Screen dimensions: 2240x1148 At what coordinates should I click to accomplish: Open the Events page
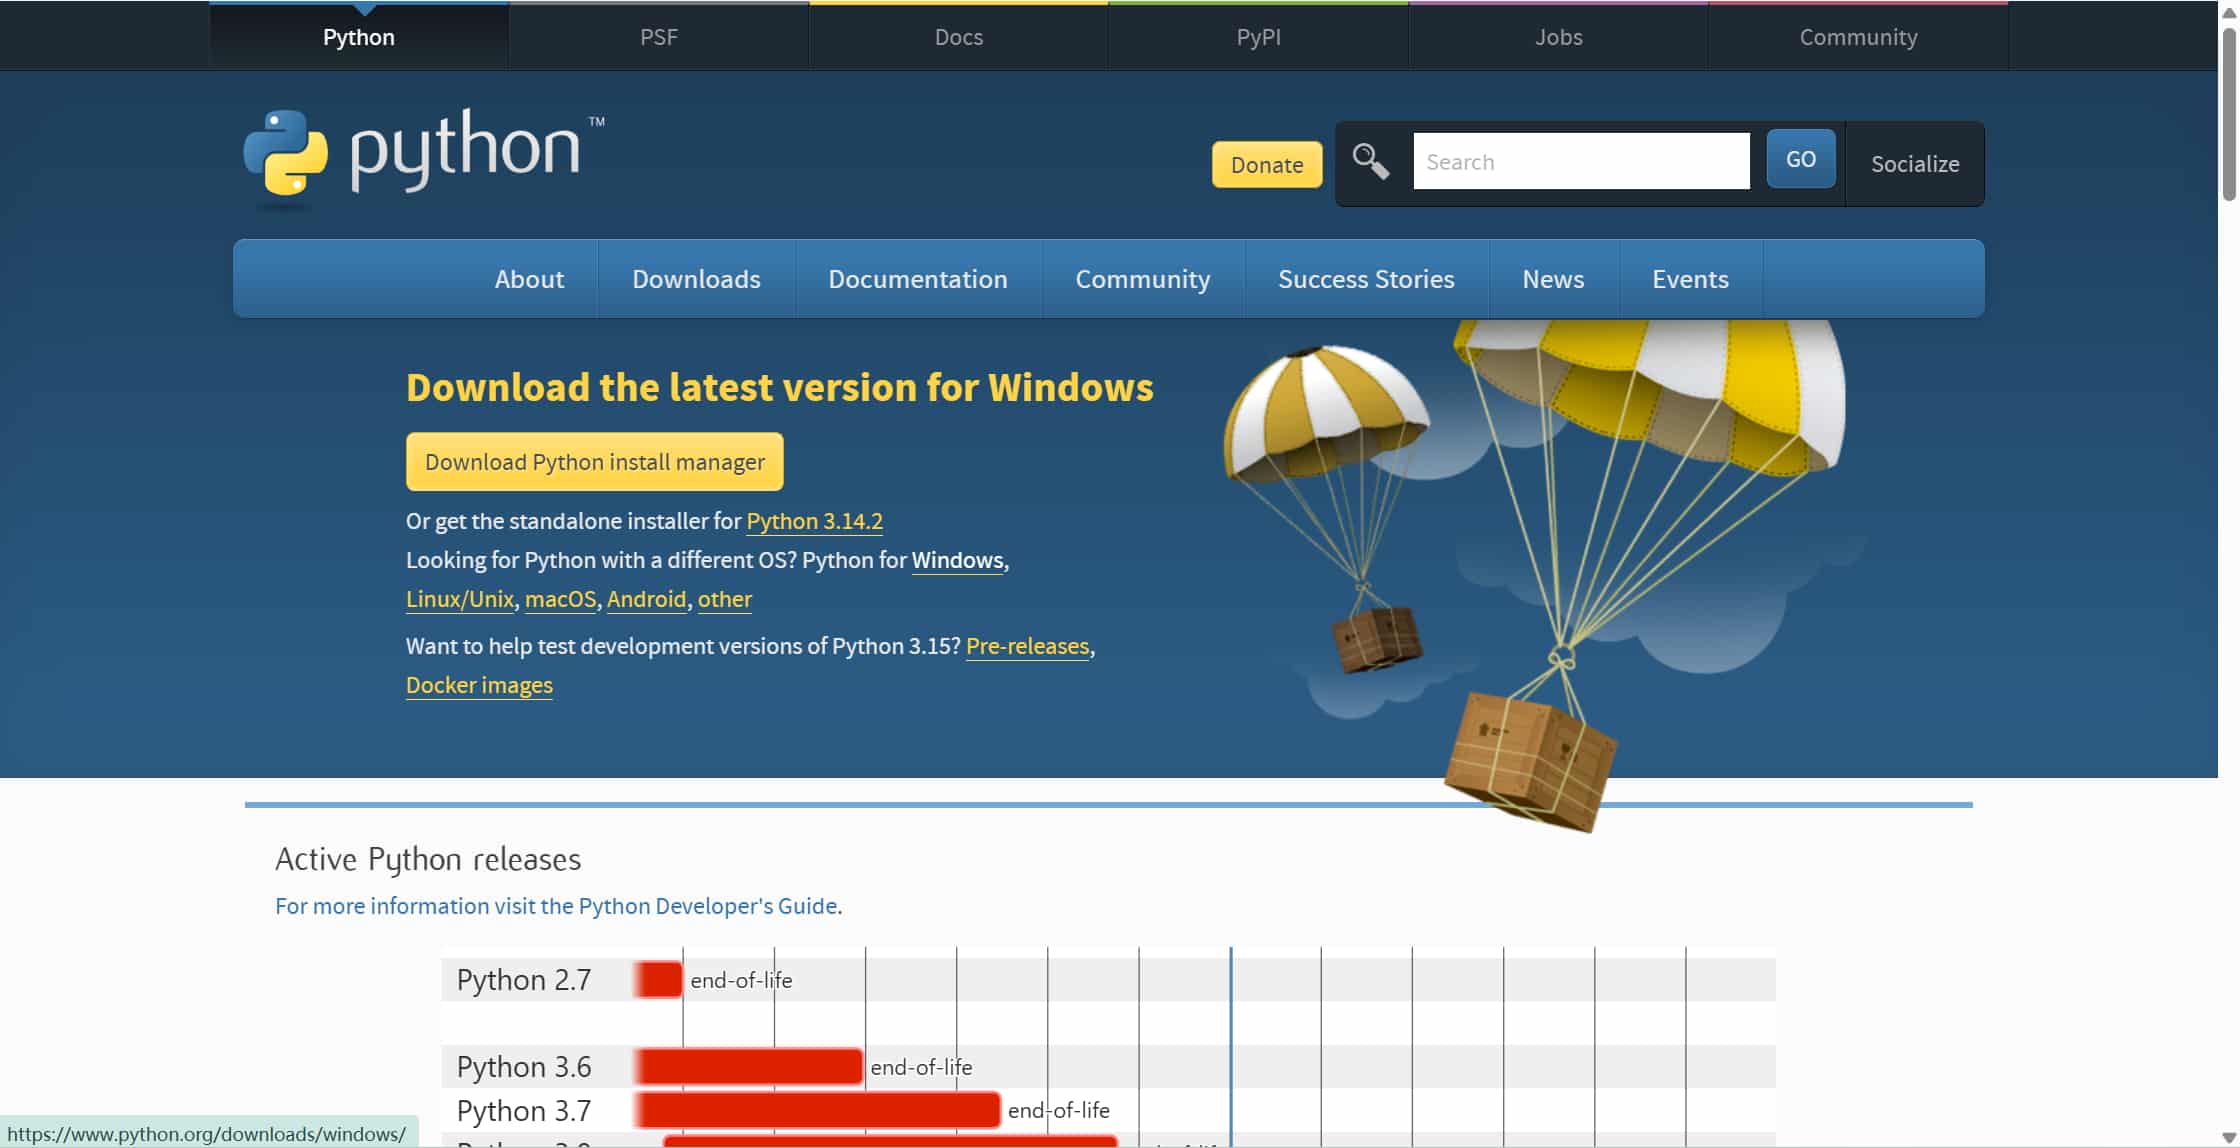pos(1690,279)
